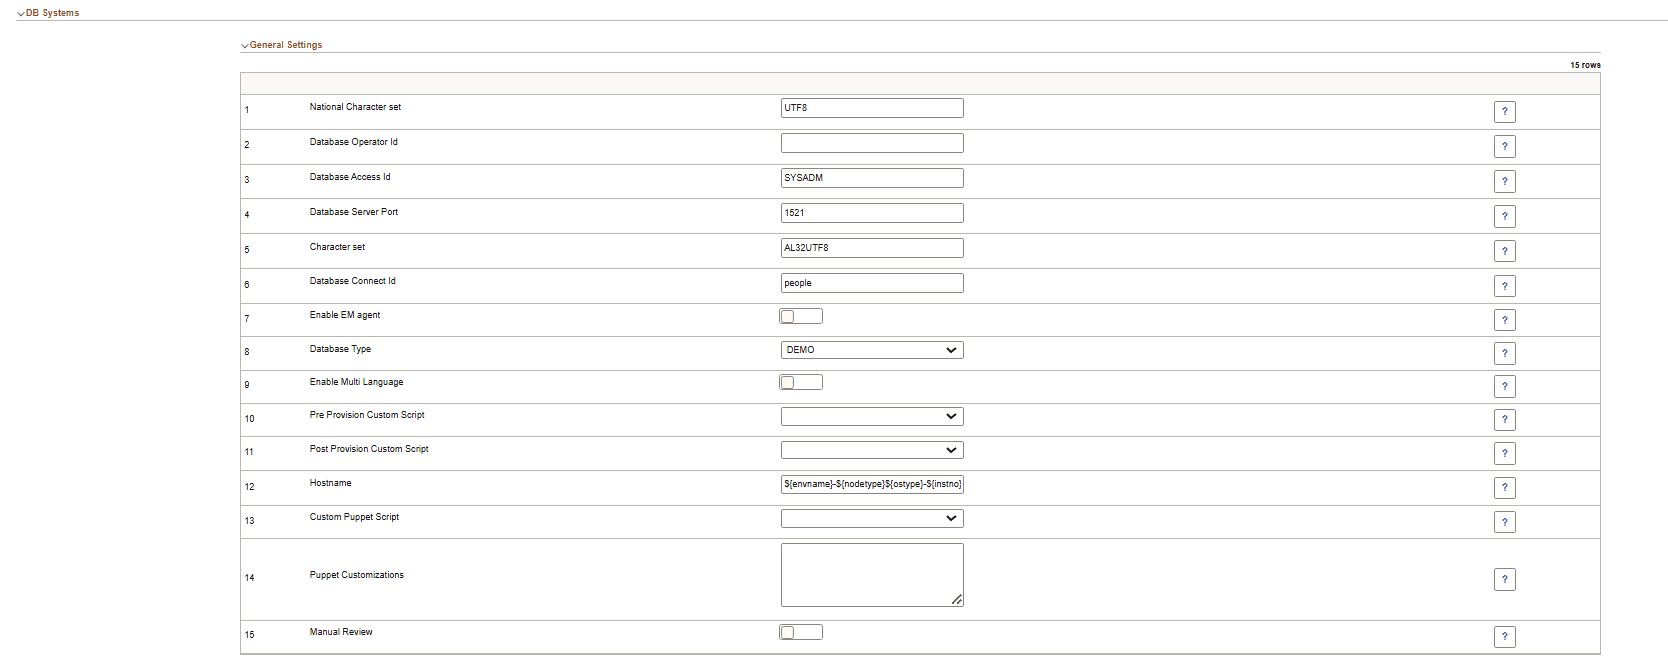Open help for Manual Review
The width and height of the screenshot is (1668, 659).
1504,636
